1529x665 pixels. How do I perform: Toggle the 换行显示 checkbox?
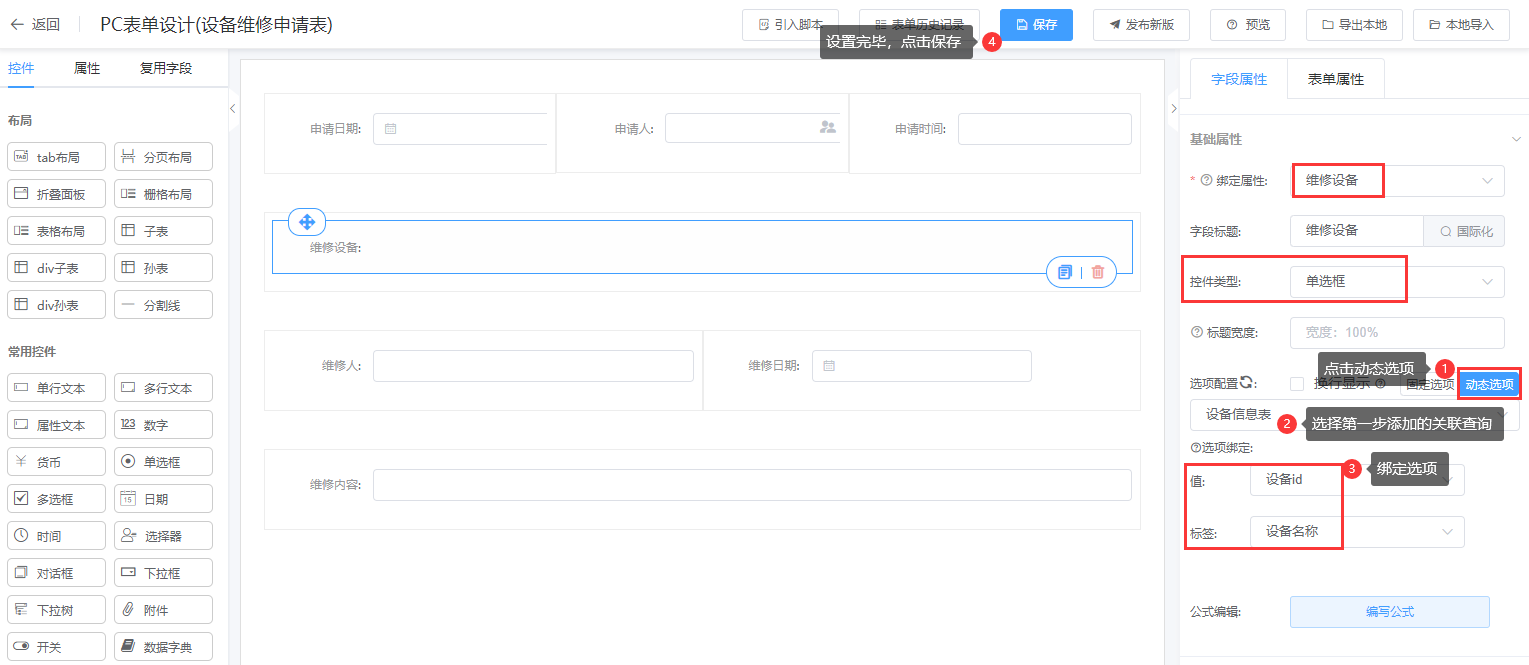click(1297, 383)
